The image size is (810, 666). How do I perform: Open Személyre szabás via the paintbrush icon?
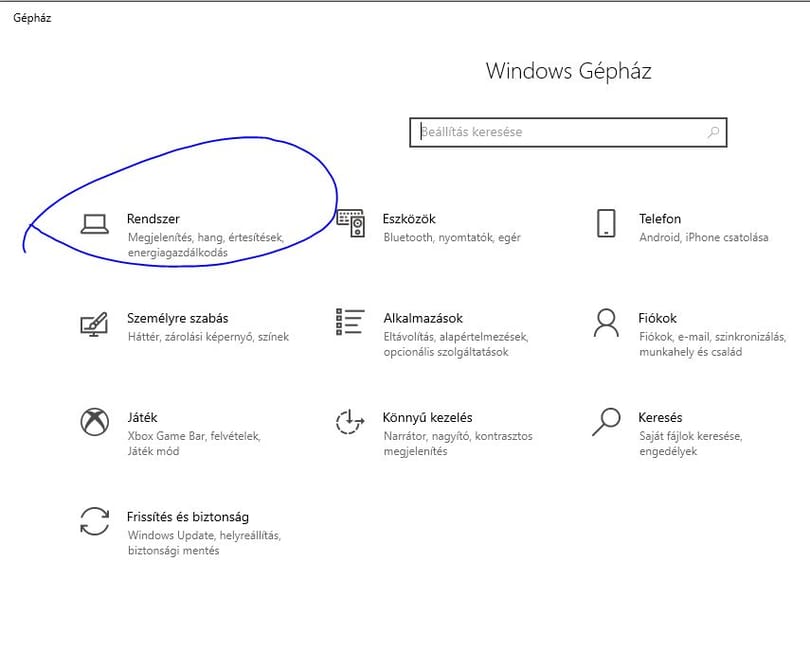tap(94, 324)
